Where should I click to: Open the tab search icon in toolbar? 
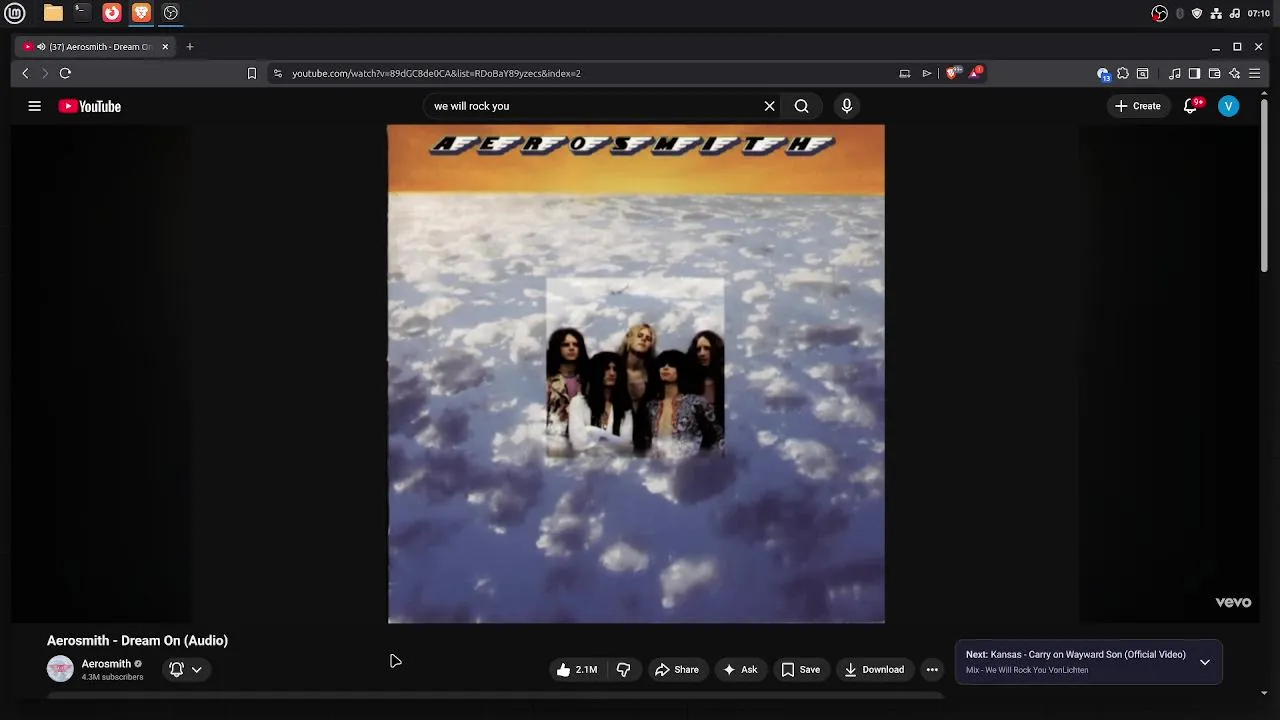pos(1143,73)
